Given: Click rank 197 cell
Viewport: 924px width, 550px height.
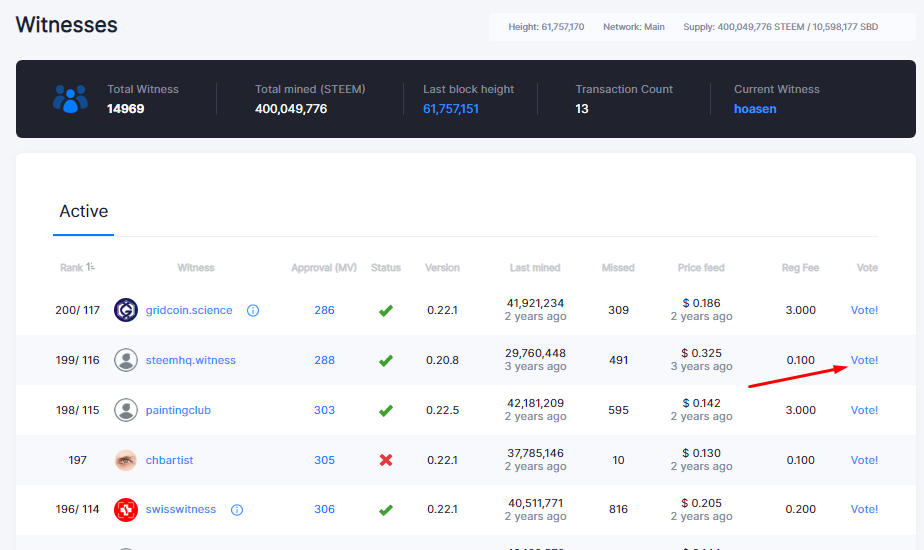Looking at the screenshot, I should [78, 460].
